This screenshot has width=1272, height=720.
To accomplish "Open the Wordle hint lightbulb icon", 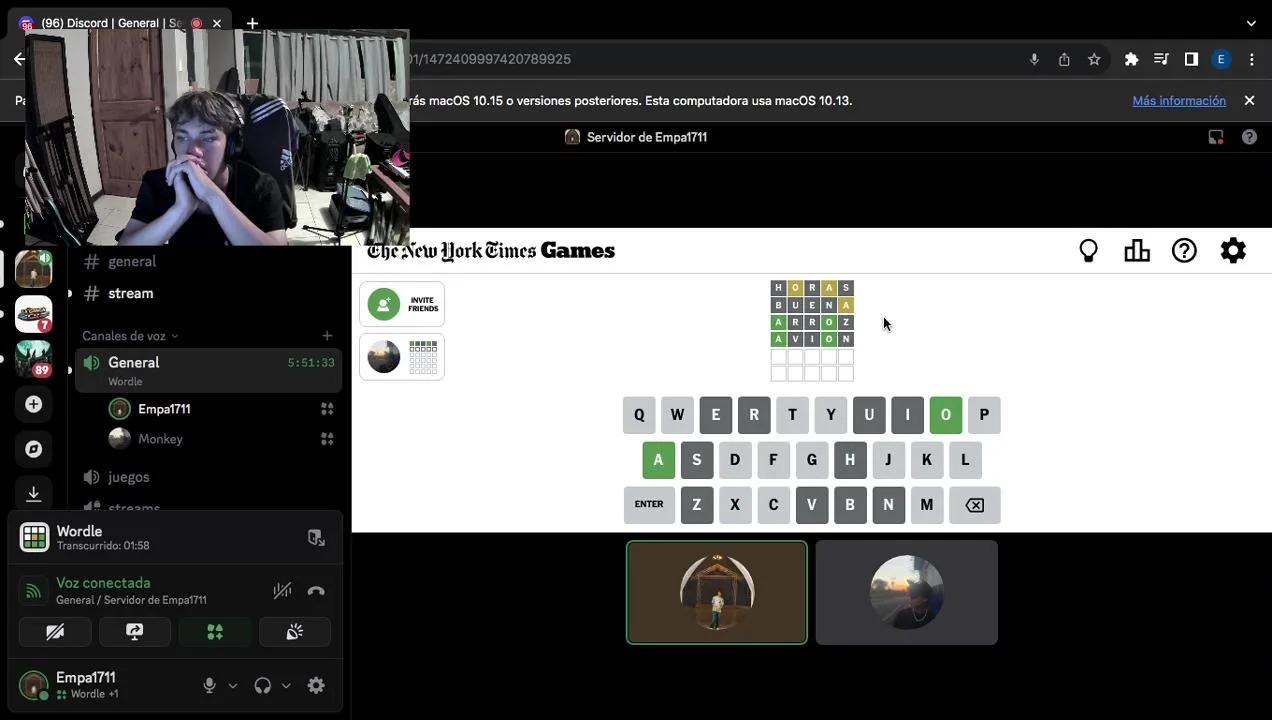I will point(1088,251).
